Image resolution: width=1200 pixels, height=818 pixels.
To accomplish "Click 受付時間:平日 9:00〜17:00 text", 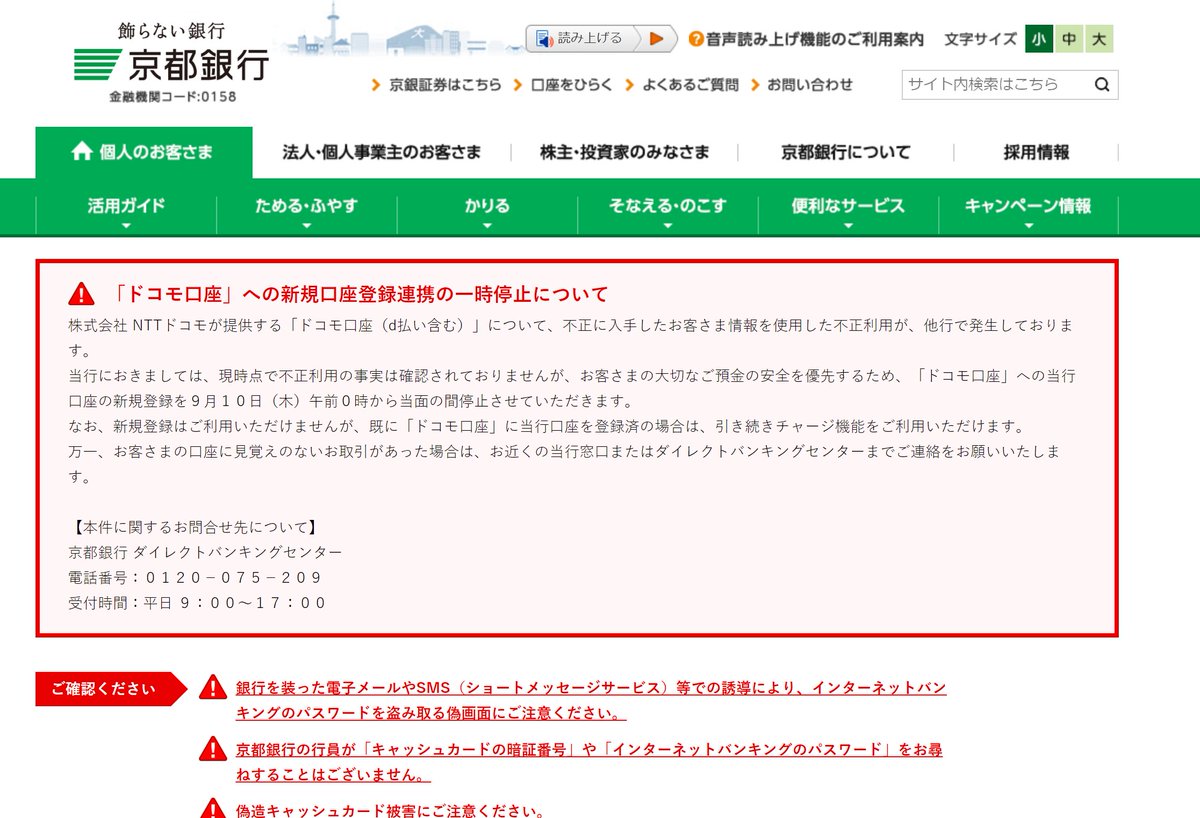I will [x=197, y=603].
